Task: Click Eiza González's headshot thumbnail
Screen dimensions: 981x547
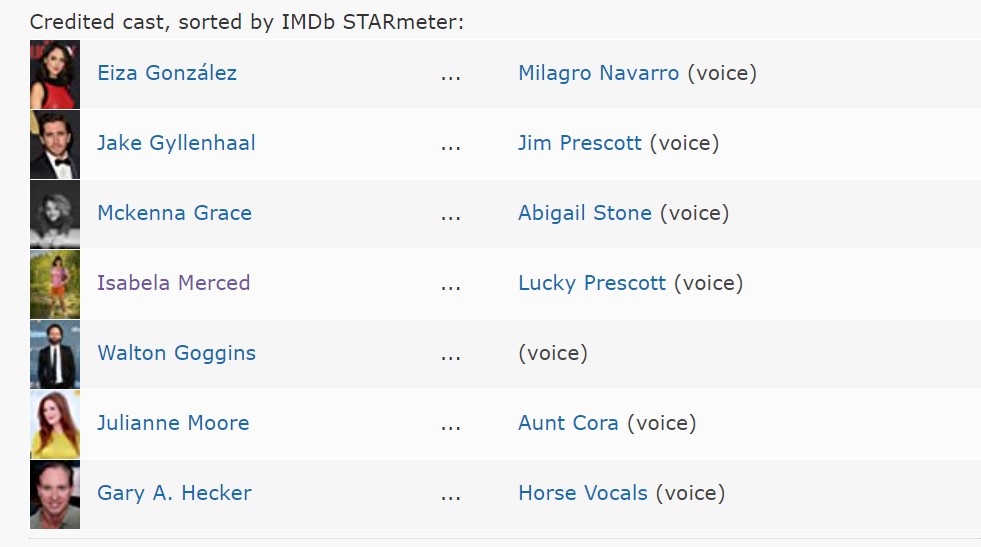Action: pos(55,74)
